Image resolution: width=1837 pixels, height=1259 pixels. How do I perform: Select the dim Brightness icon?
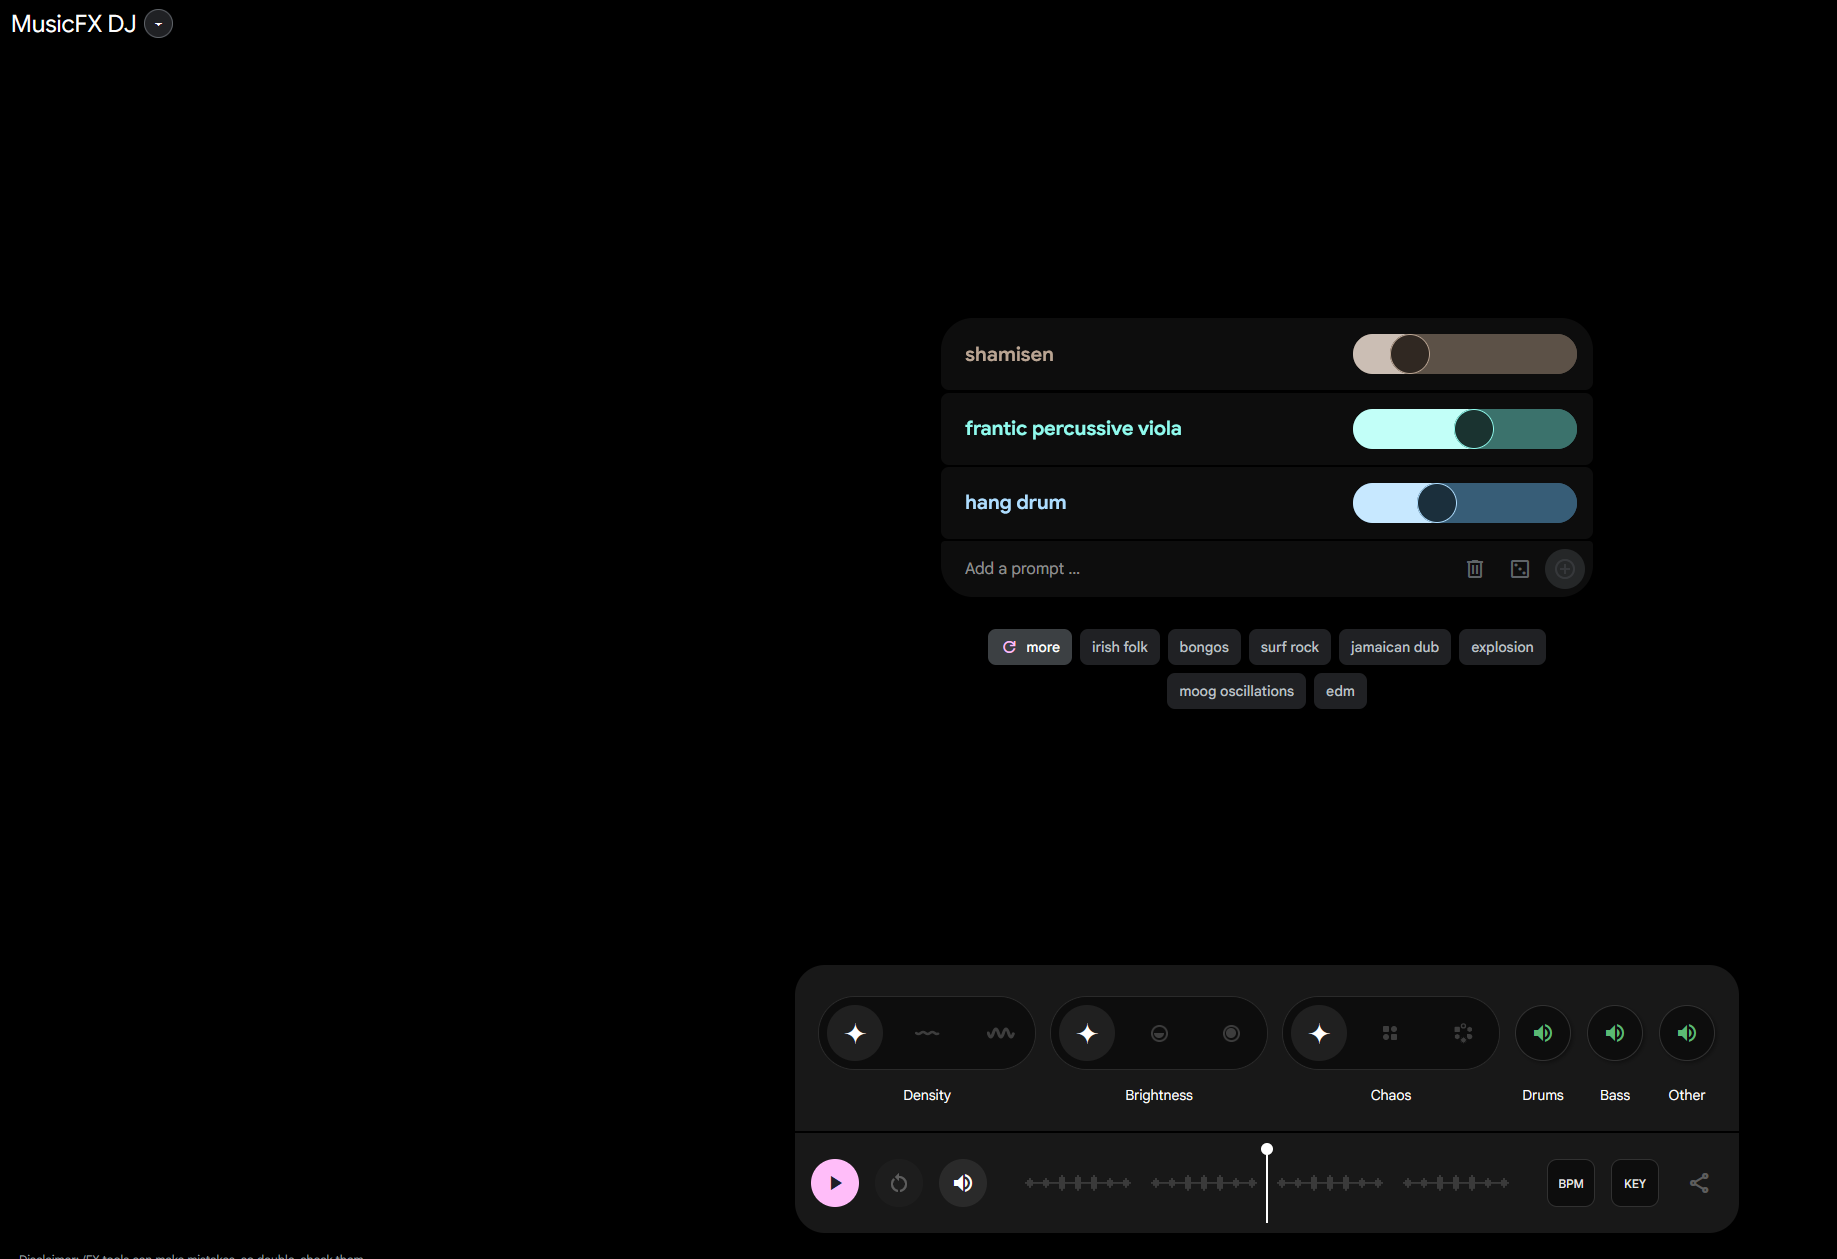coord(1159,1033)
